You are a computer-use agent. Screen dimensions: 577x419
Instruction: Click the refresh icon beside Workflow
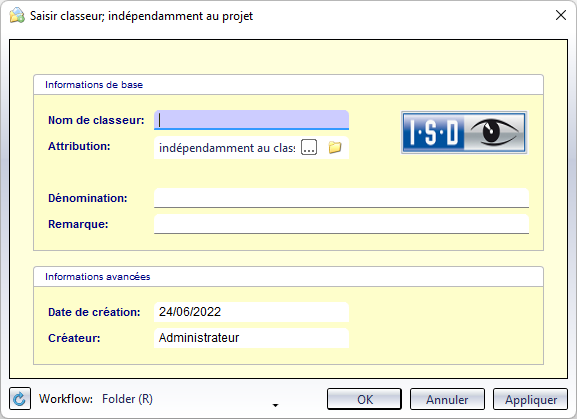(20, 399)
